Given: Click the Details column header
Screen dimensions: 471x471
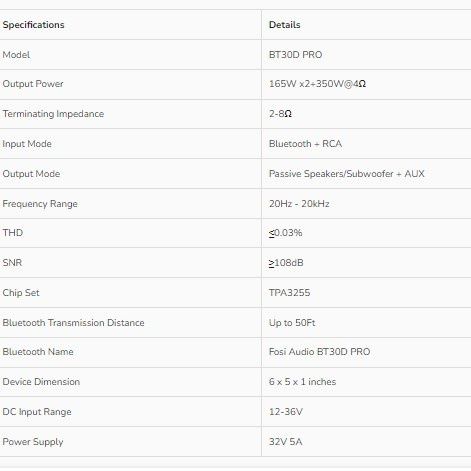Looking at the screenshot, I should [x=284, y=25].
